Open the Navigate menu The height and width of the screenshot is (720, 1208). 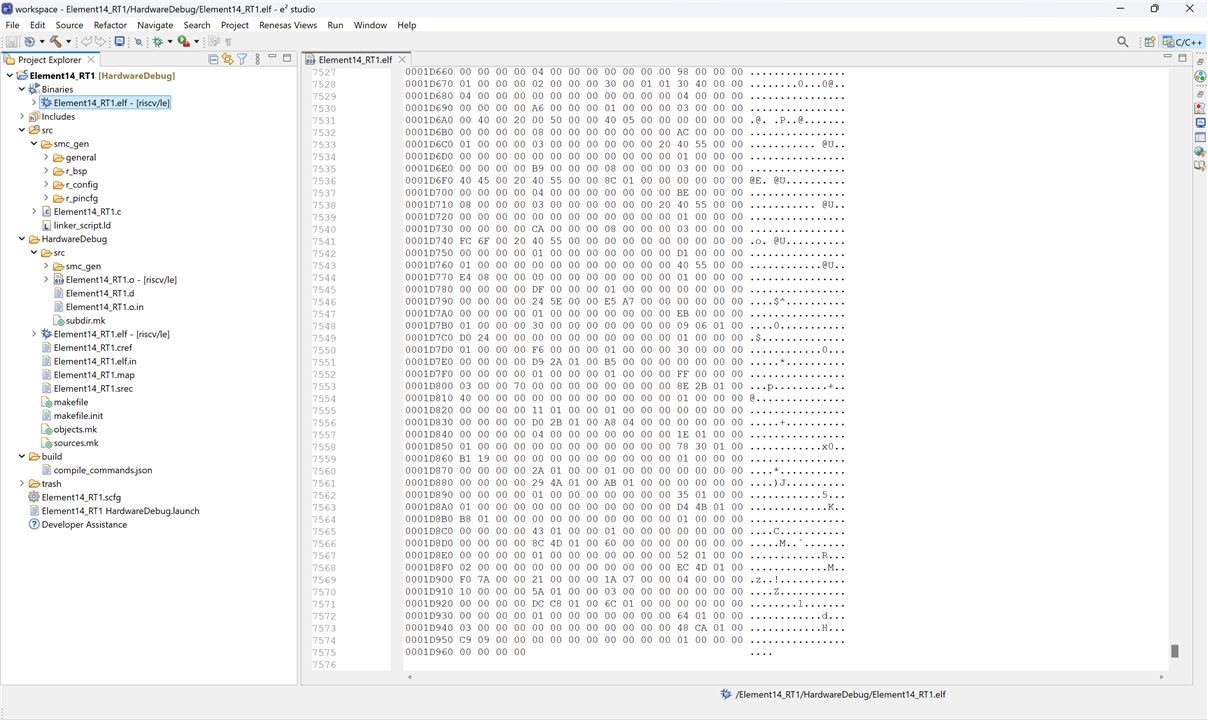(x=155, y=25)
